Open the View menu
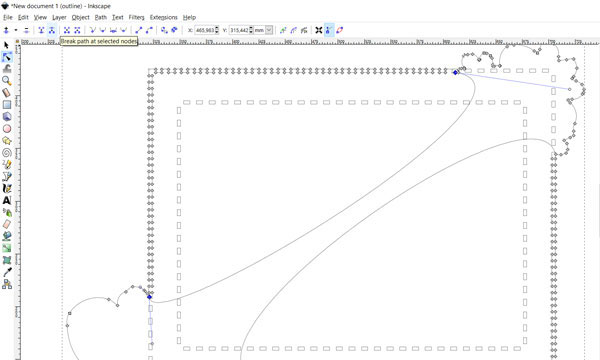The height and width of the screenshot is (360, 600). [40, 17]
